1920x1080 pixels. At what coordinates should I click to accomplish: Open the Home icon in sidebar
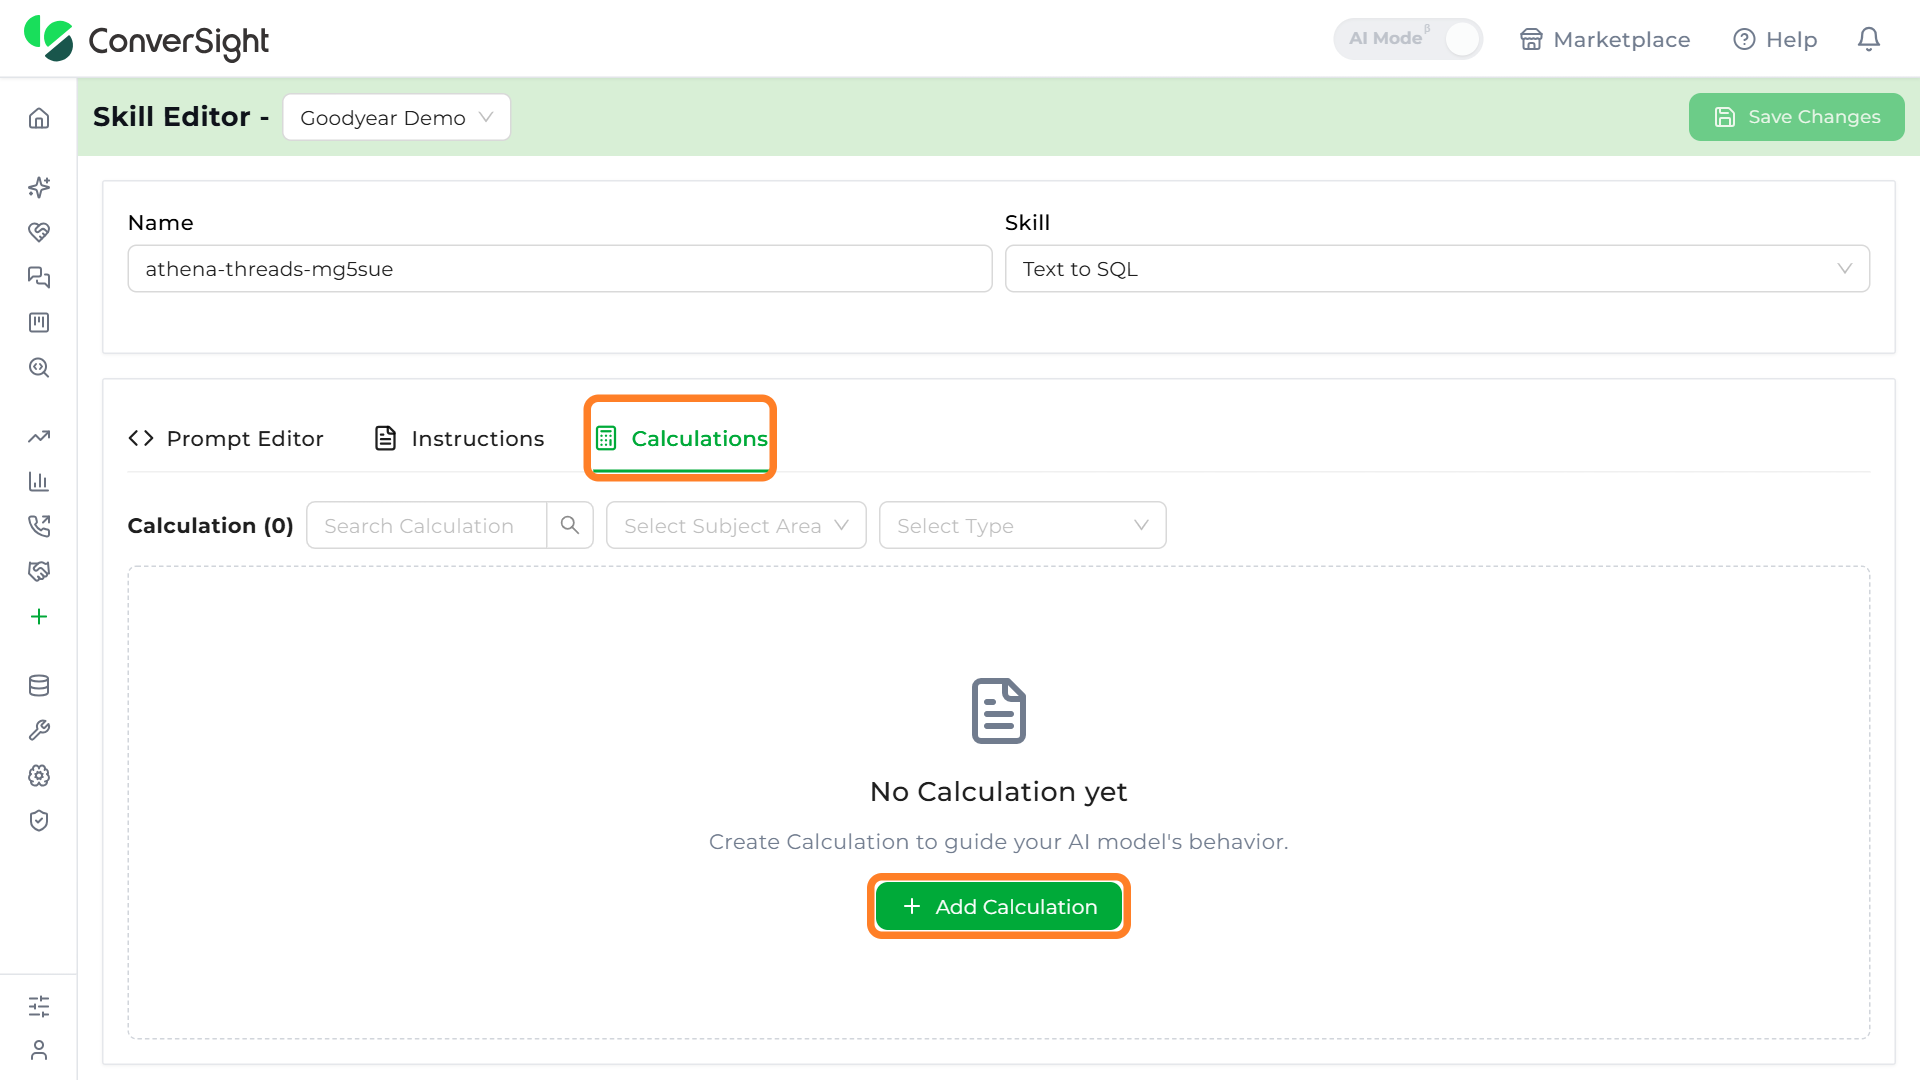click(39, 118)
